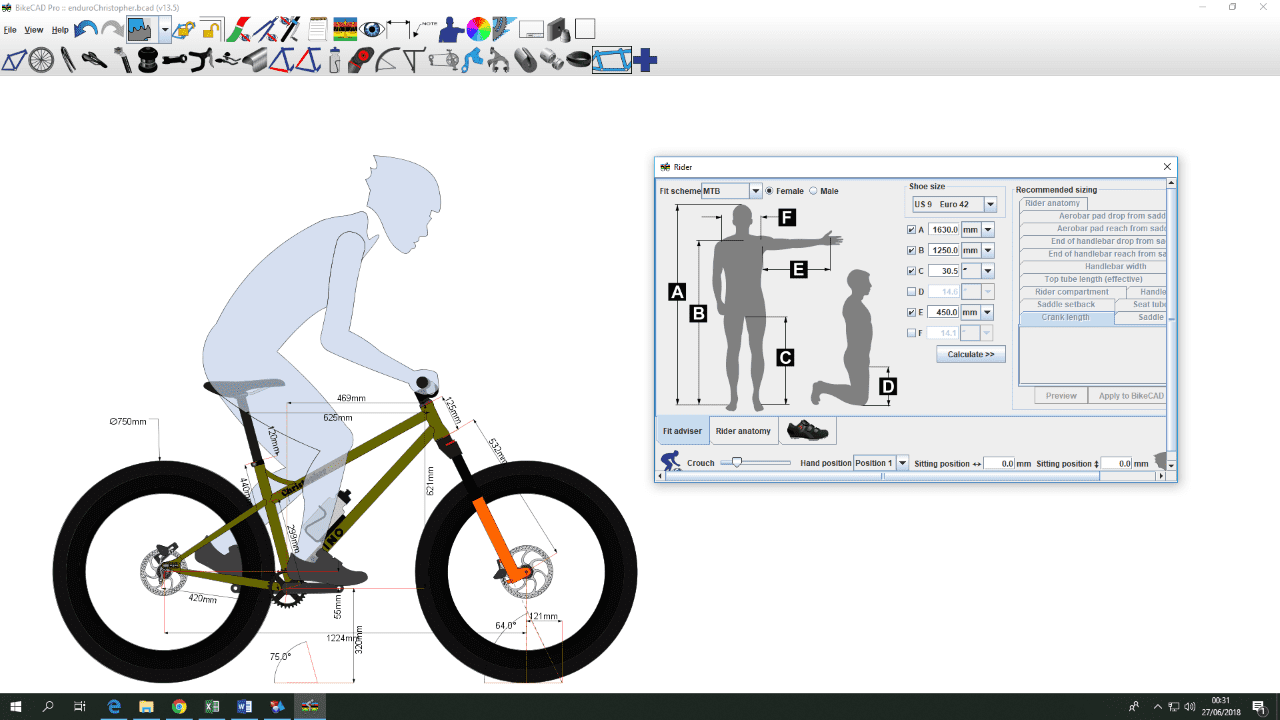Click the saddle icon in toolbar
The height and width of the screenshot is (720, 1280).
(94, 60)
